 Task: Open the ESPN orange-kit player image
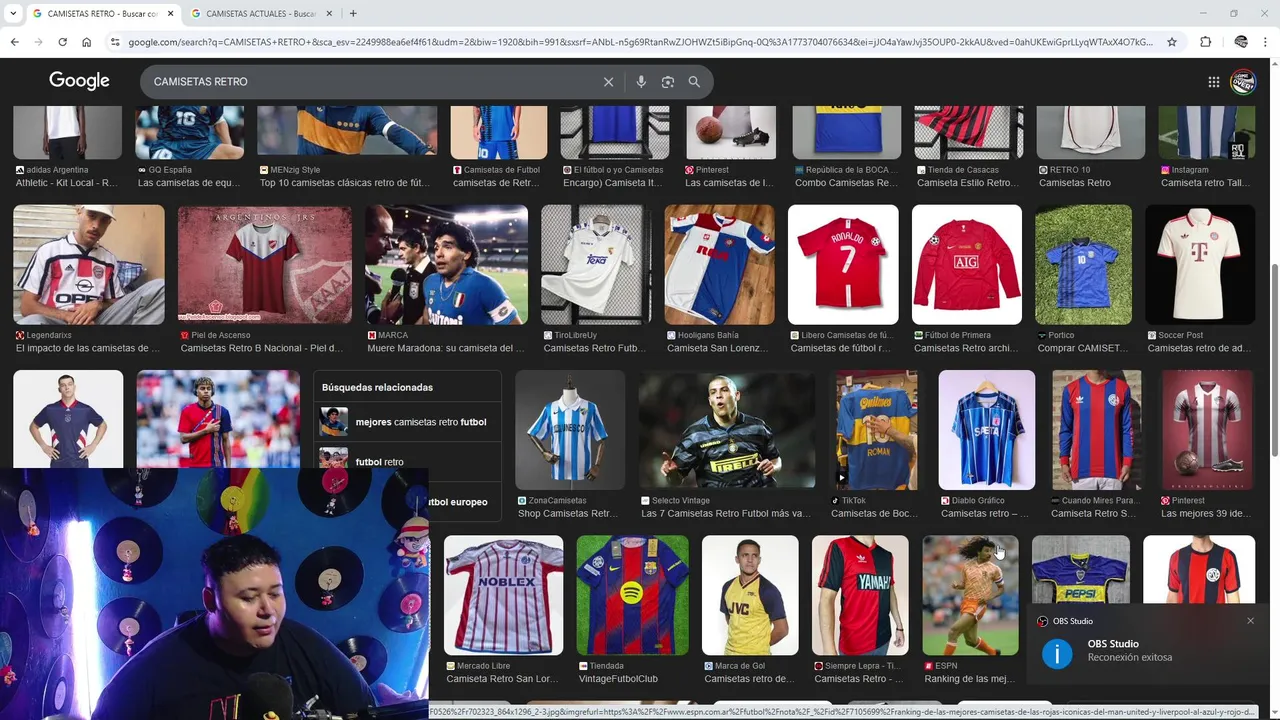[970, 595]
